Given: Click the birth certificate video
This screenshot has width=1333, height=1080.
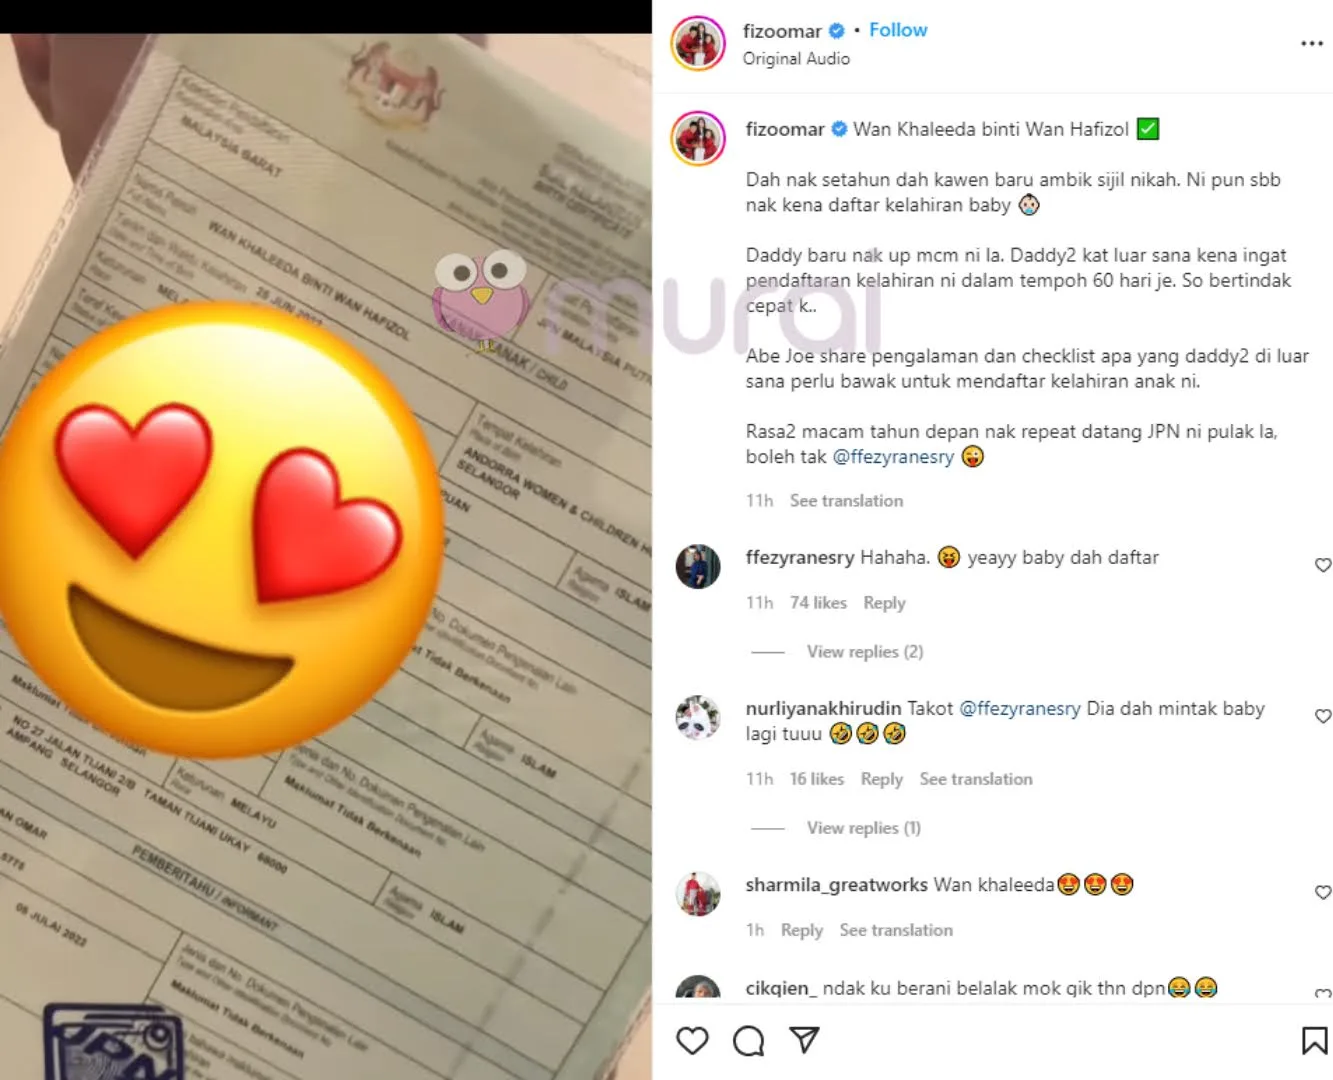Looking at the screenshot, I should click(326, 556).
